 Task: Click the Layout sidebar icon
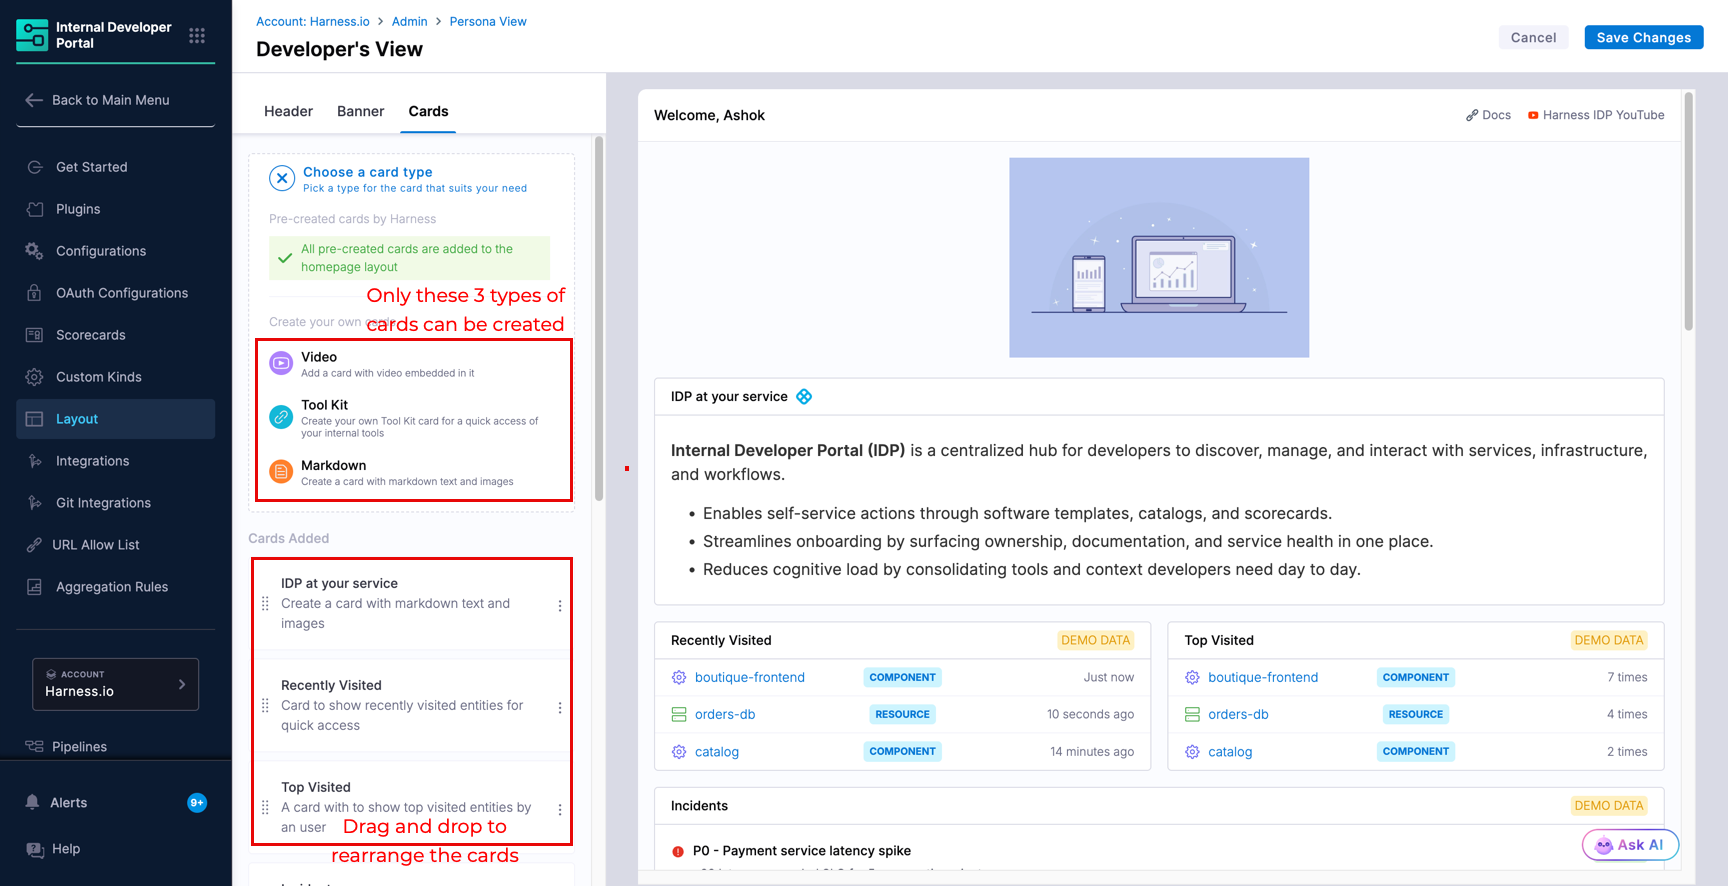(x=34, y=419)
